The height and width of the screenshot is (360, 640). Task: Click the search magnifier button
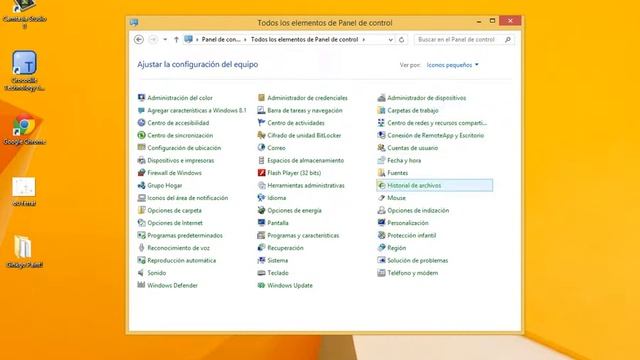point(508,40)
